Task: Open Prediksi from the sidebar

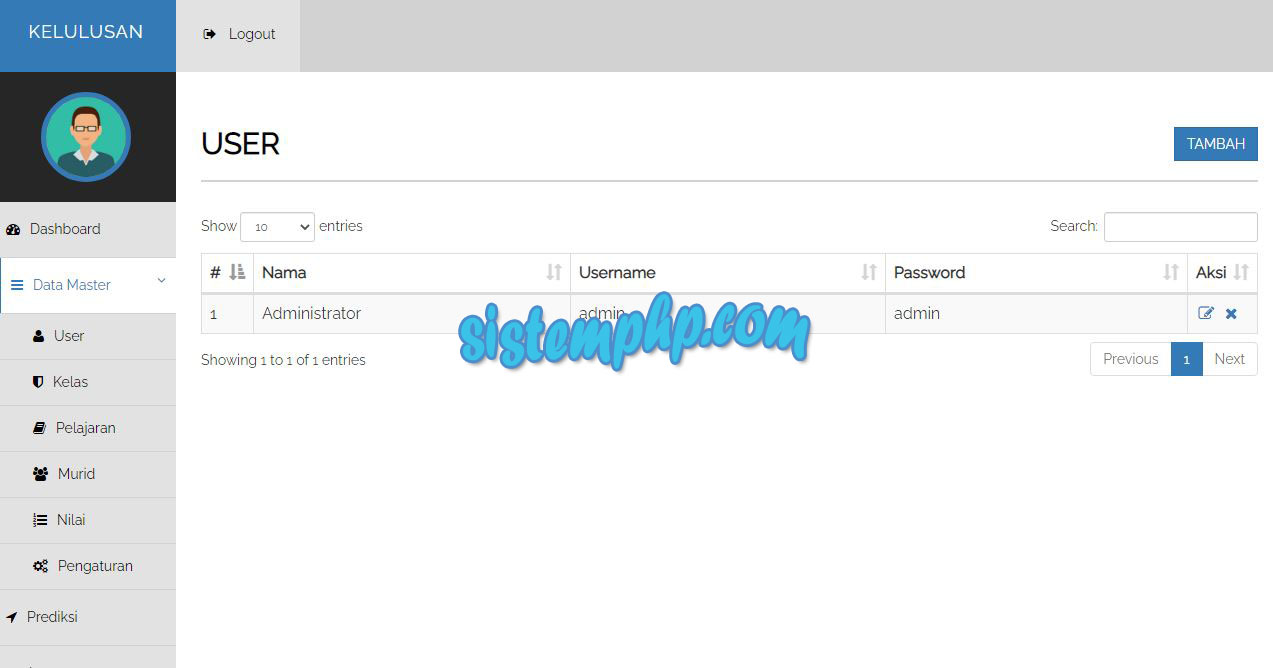Action: coord(52,617)
